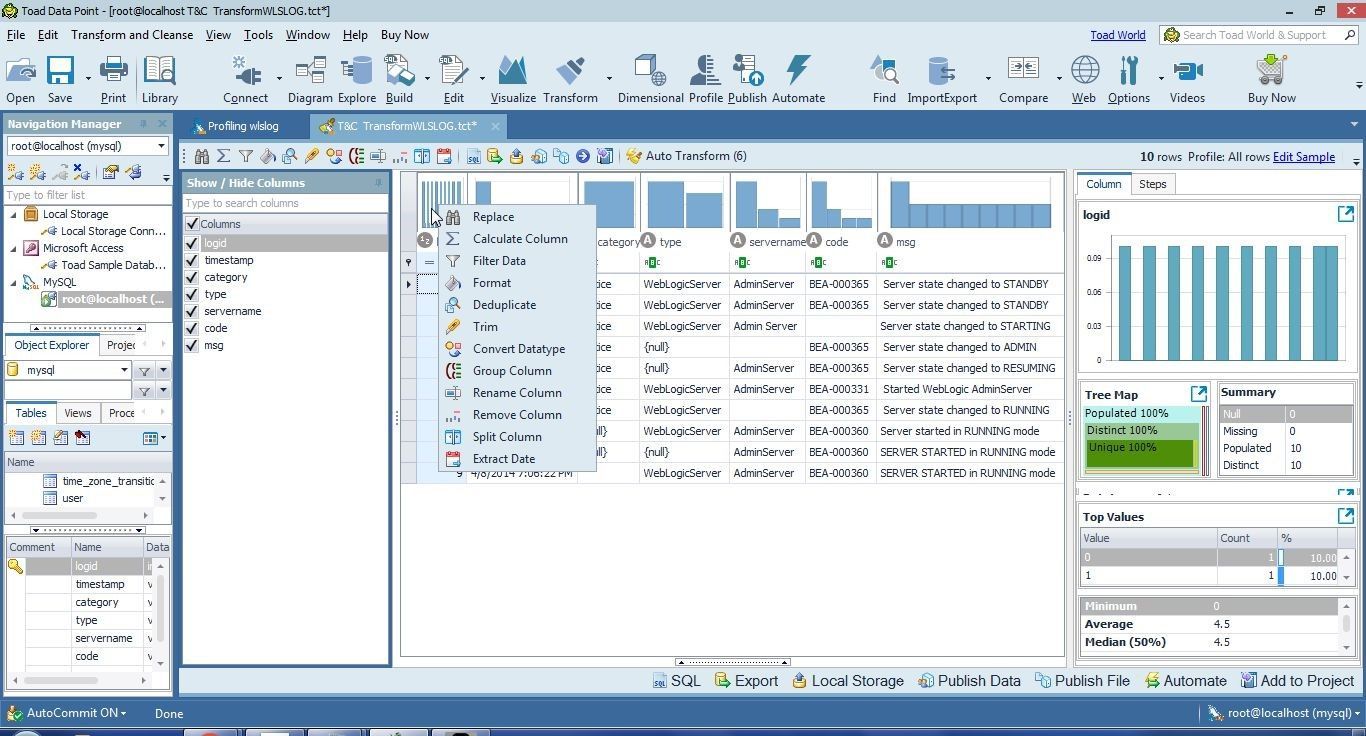Click the Type to filter list field
This screenshot has width=1366, height=736.
click(88, 195)
